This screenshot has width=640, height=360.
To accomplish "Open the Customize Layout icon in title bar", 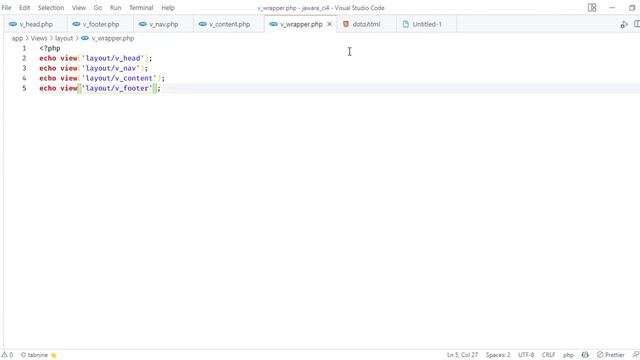I will pyautogui.click(x=592, y=8).
